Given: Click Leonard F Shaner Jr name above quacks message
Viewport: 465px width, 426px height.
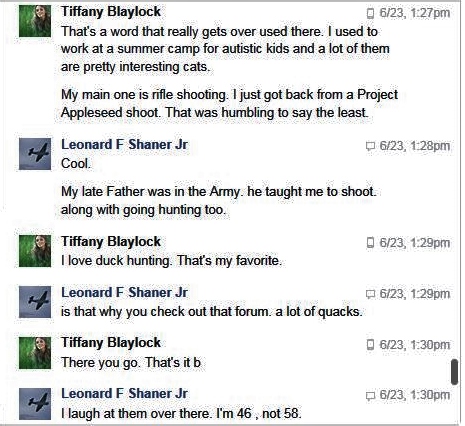Looking at the screenshot, I should coord(124,293).
